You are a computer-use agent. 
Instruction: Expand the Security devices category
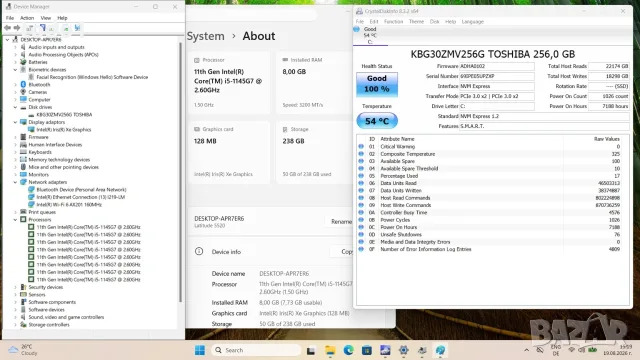[x=16, y=287]
